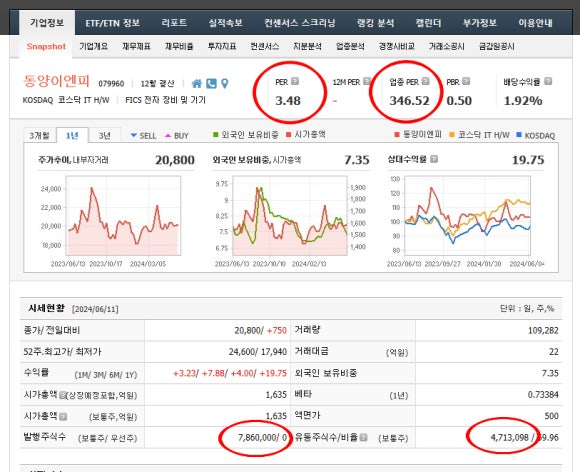
Task: Go to 금감원공시 sub-tab
Action: 496,47
